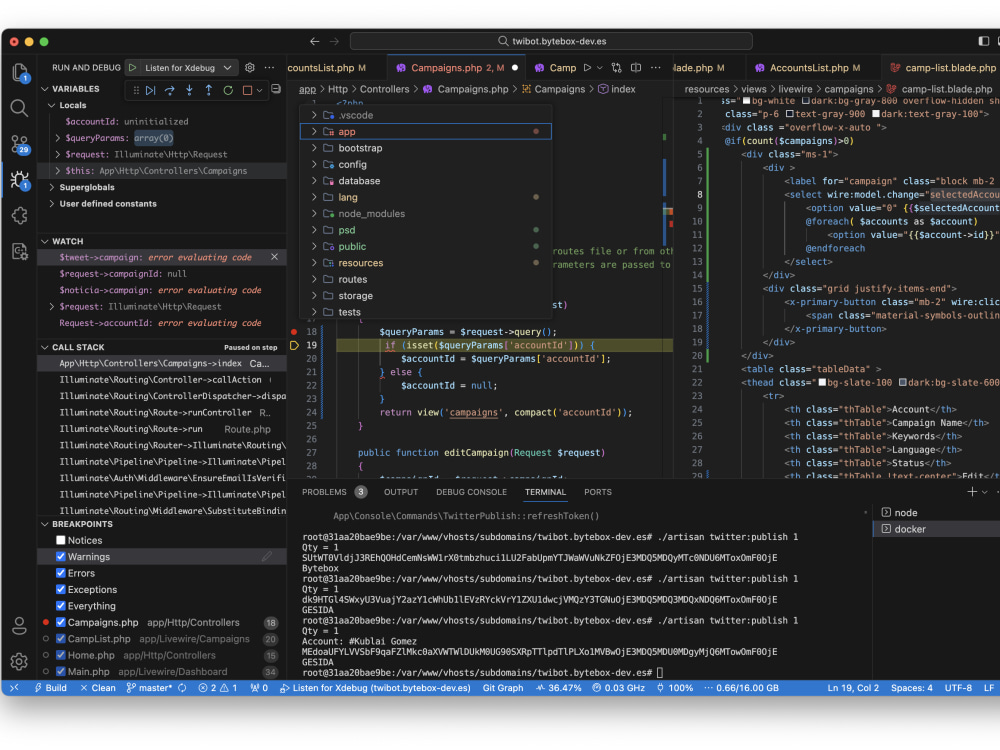Click Step Into in debug toolbar
The height and width of the screenshot is (750, 1000).
click(189, 91)
